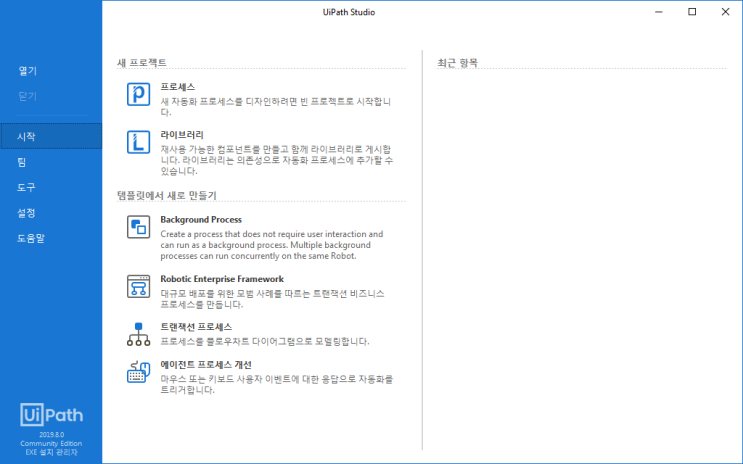The height and width of the screenshot is (464, 743).
Task: Choose the Background Process template title
Action: tap(201, 219)
